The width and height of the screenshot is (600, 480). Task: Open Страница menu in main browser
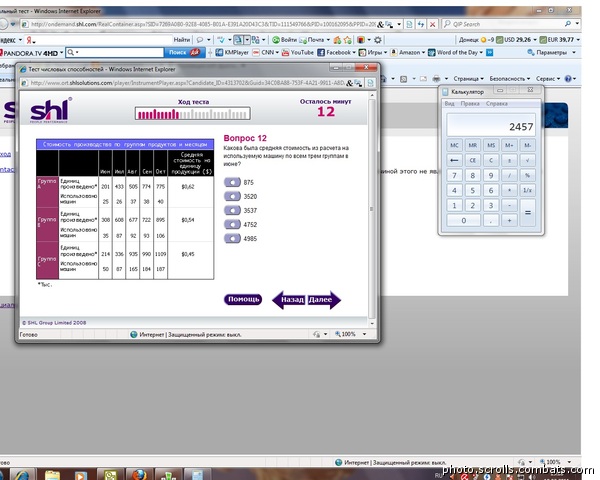(x=469, y=79)
